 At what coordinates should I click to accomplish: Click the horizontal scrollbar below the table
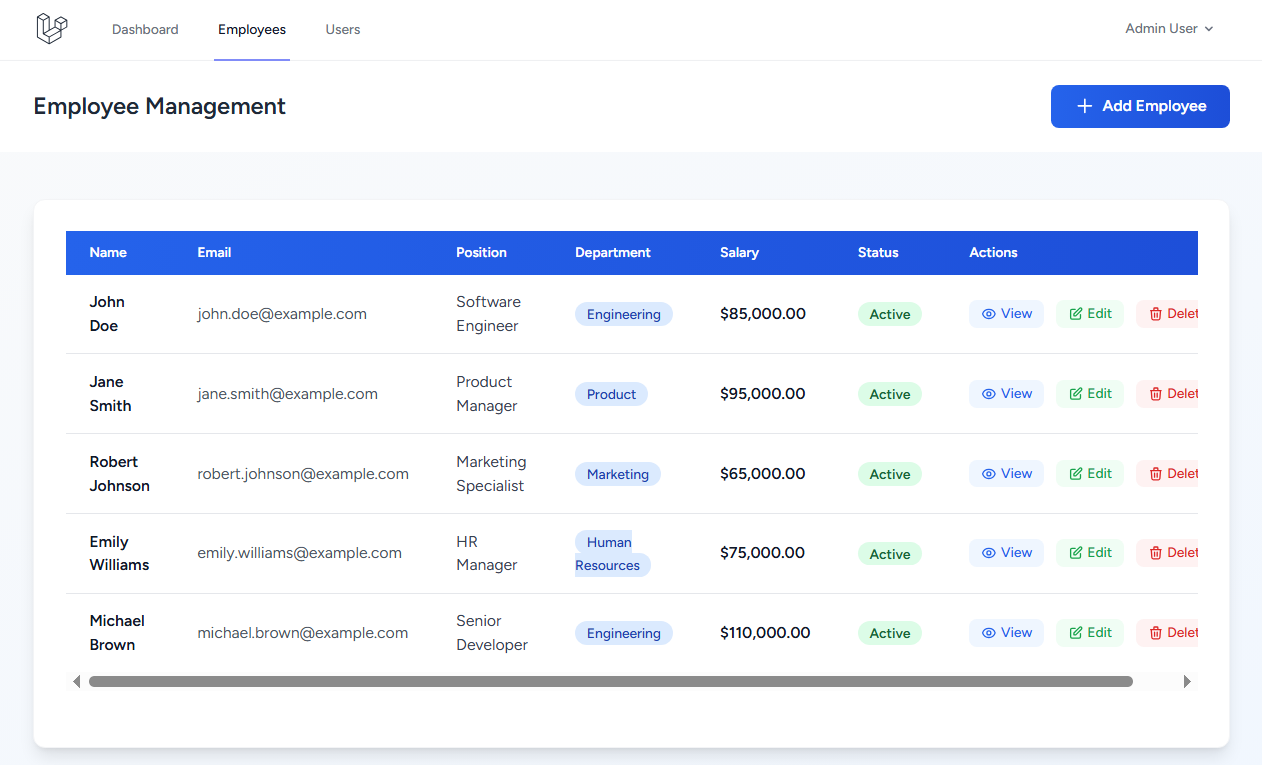click(x=611, y=681)
